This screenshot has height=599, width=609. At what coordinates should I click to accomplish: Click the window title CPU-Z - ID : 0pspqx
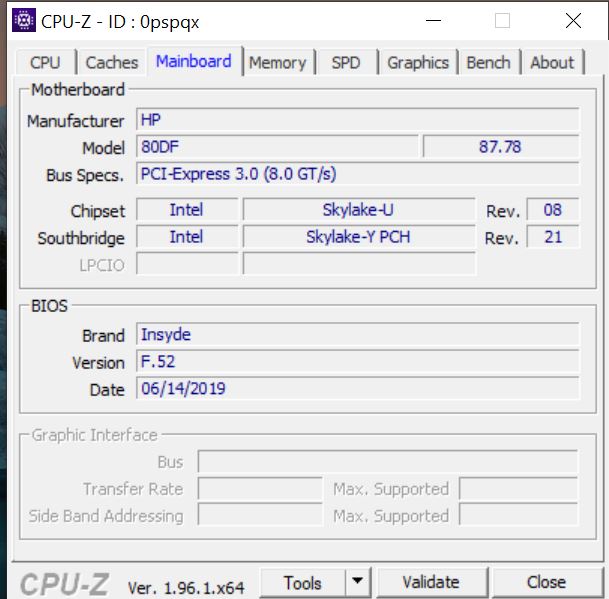[120, 22]
